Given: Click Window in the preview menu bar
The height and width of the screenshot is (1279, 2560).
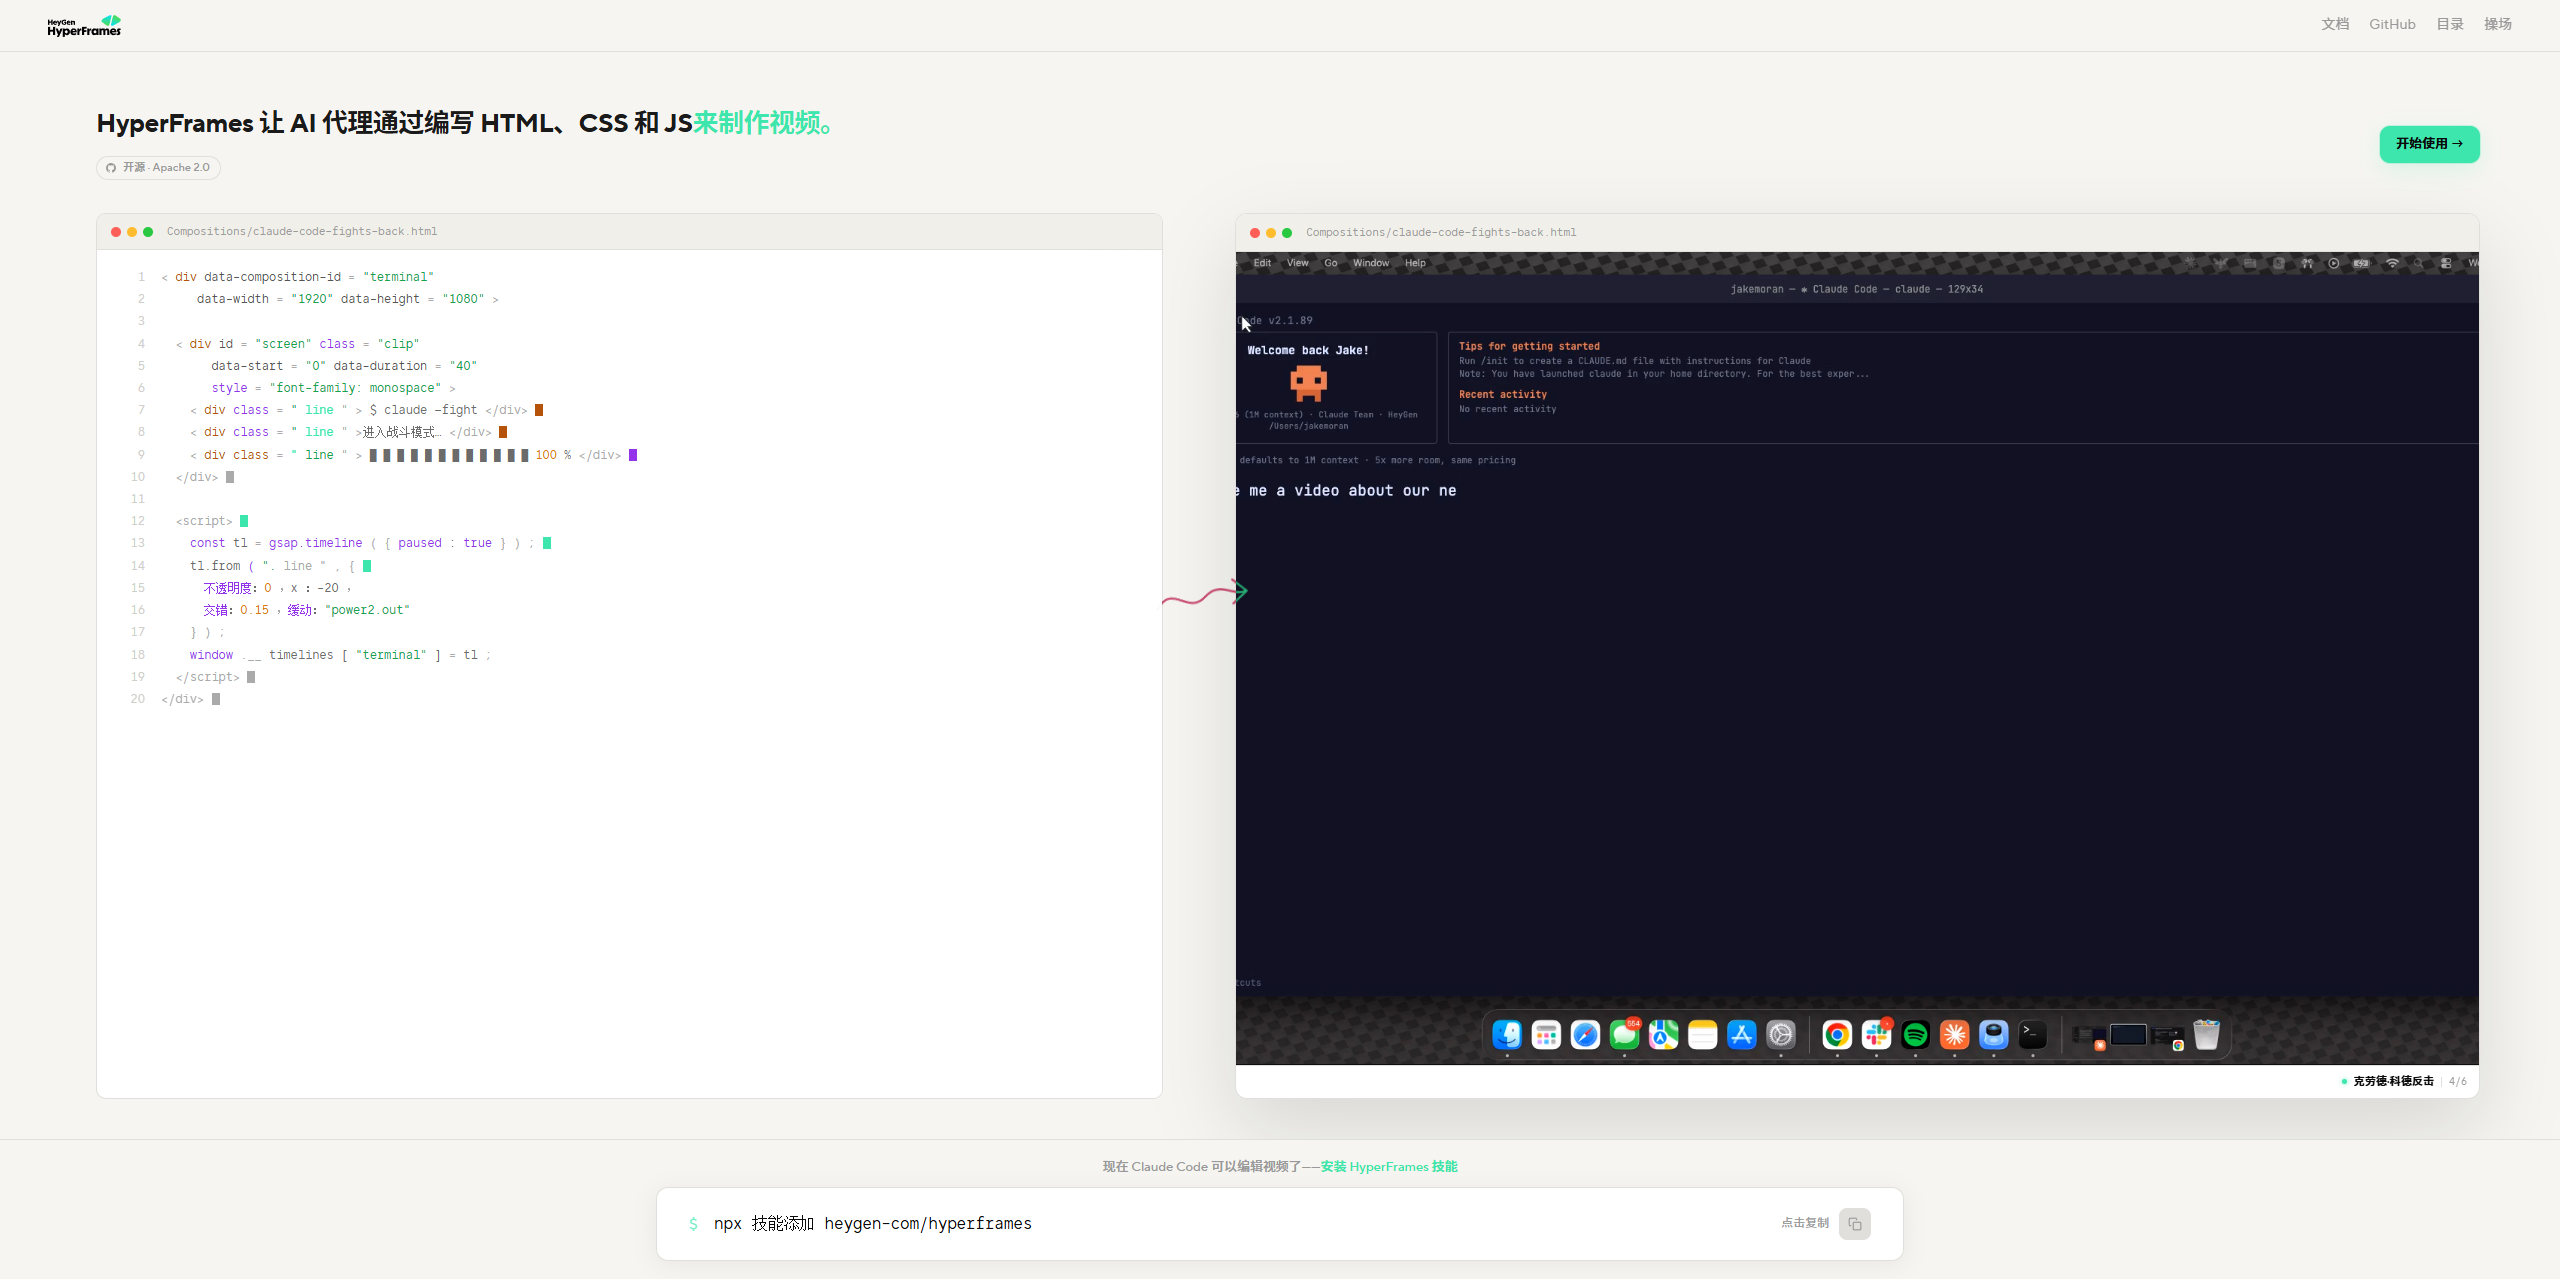Looking at the screenshot, I should (1371, 263).
